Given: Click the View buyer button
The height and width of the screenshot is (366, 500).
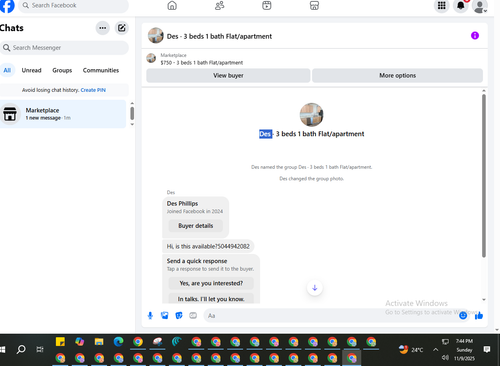Looking at the screenshot, I should coord(228,75).
